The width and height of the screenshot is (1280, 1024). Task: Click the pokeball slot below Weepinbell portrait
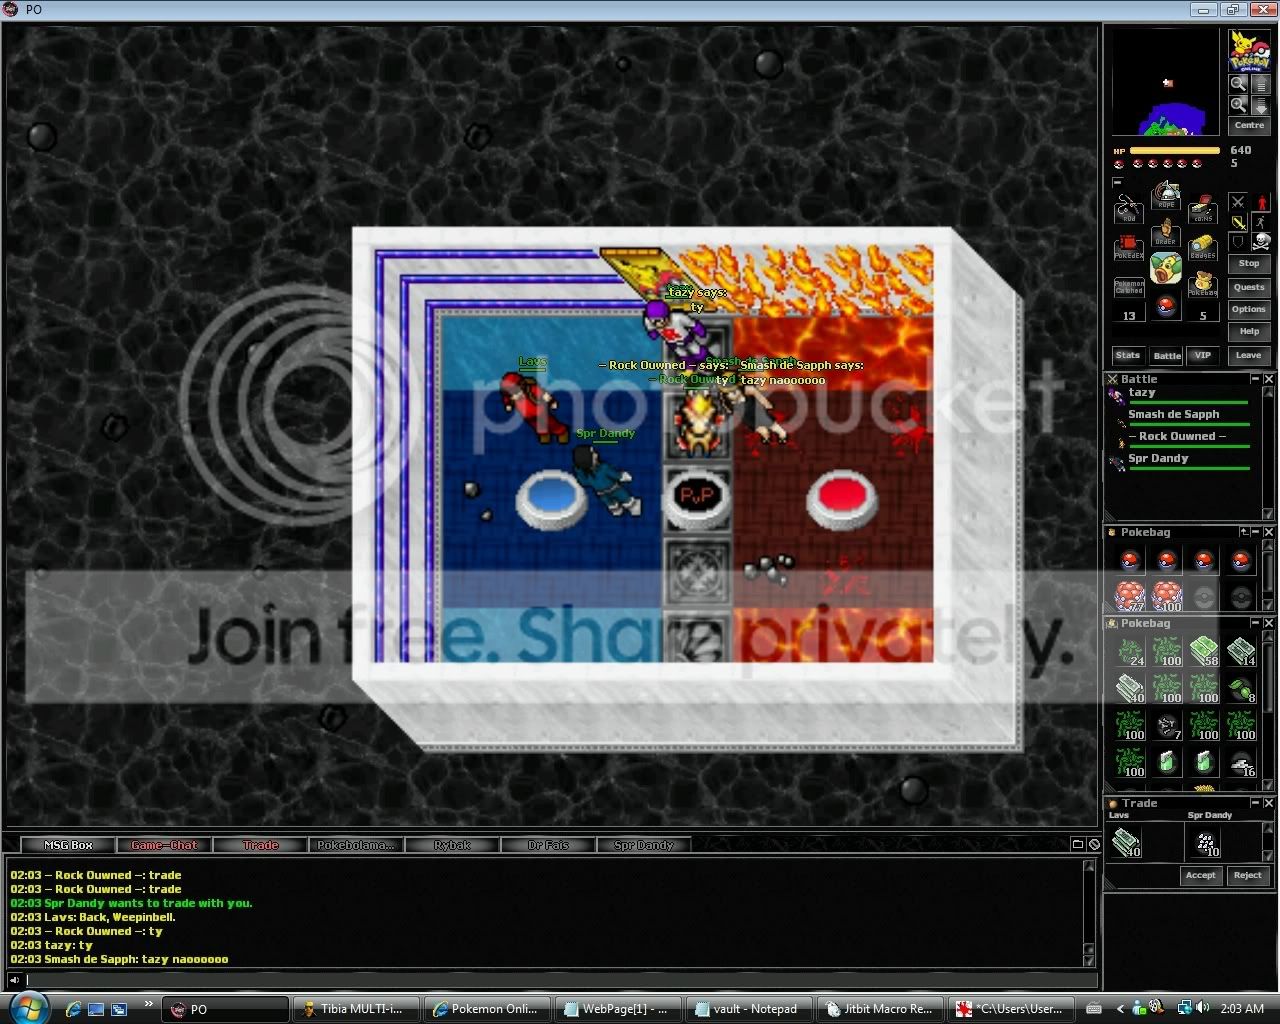[1166, 307]
